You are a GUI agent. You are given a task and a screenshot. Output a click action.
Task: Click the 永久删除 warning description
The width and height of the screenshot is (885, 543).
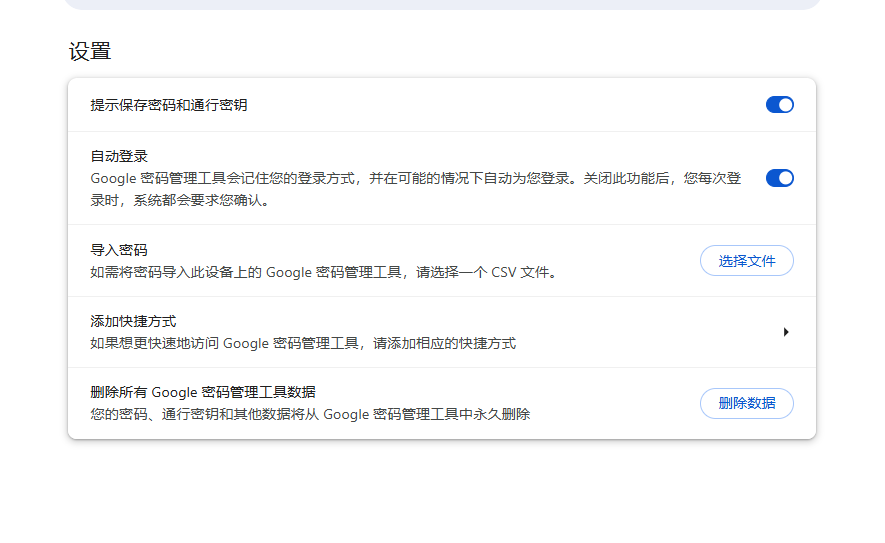click(x=310, y=415)
